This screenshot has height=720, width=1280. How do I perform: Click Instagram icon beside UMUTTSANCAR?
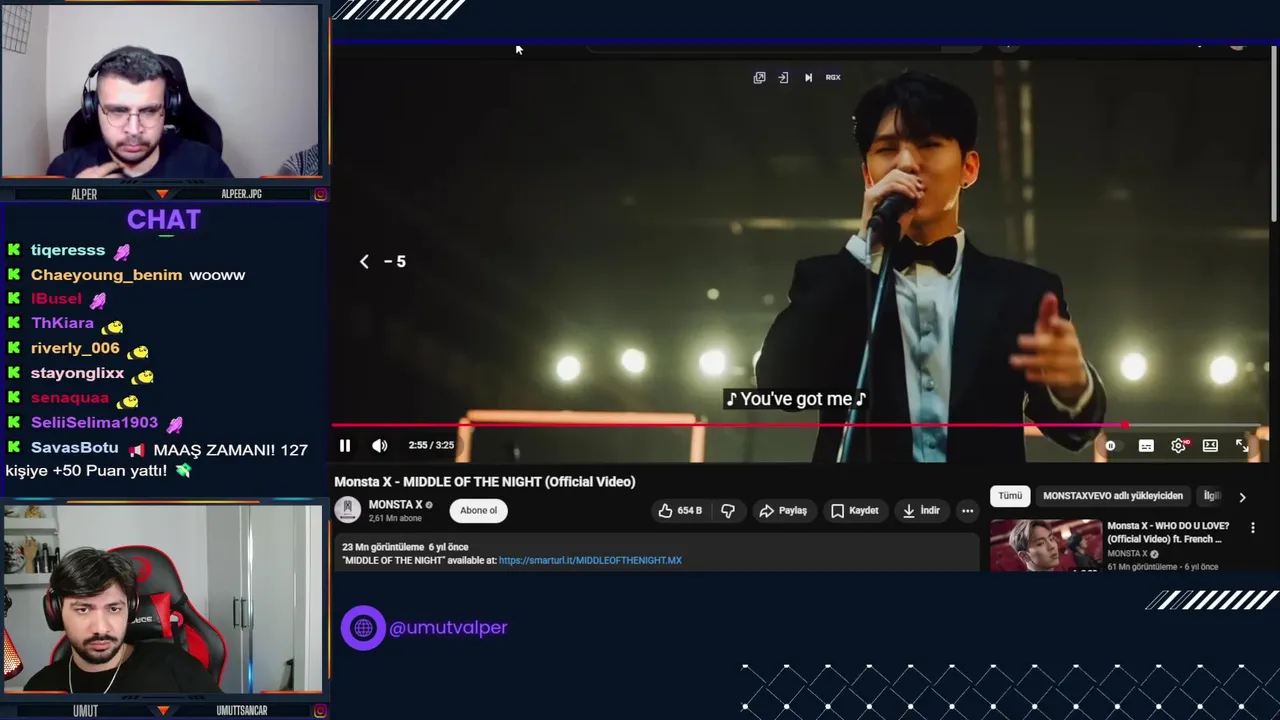[x=320, y=711]
